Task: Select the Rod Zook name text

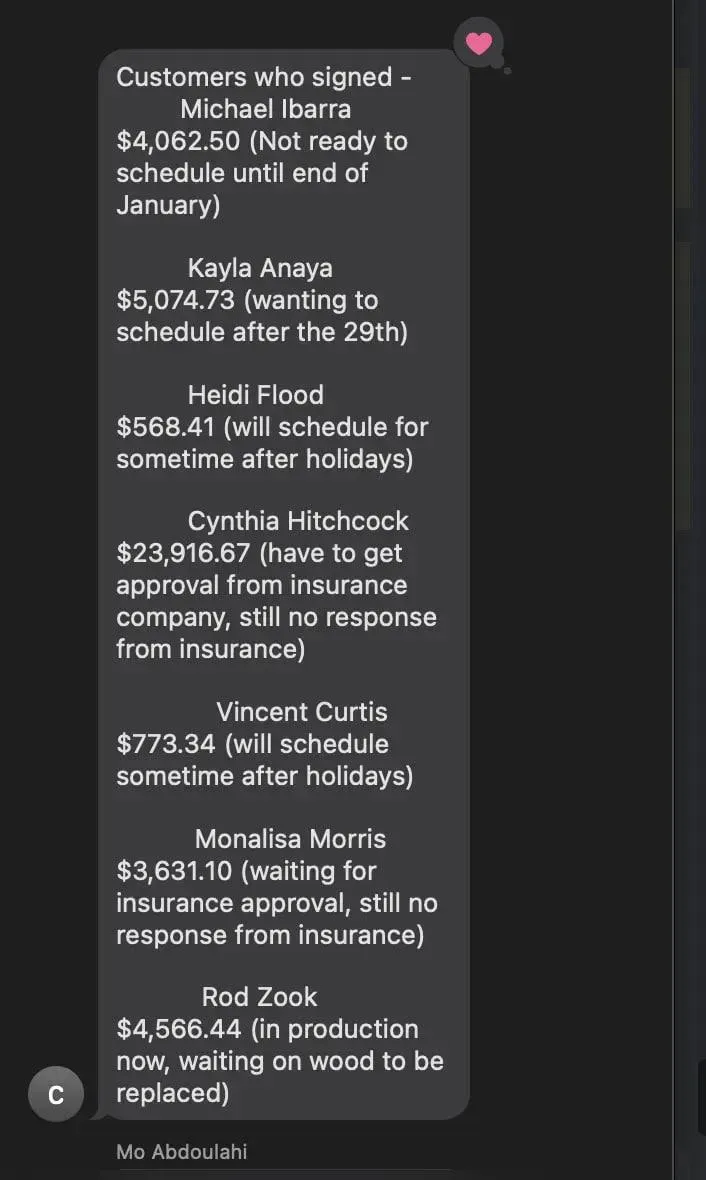Action: tap(260, 996)
